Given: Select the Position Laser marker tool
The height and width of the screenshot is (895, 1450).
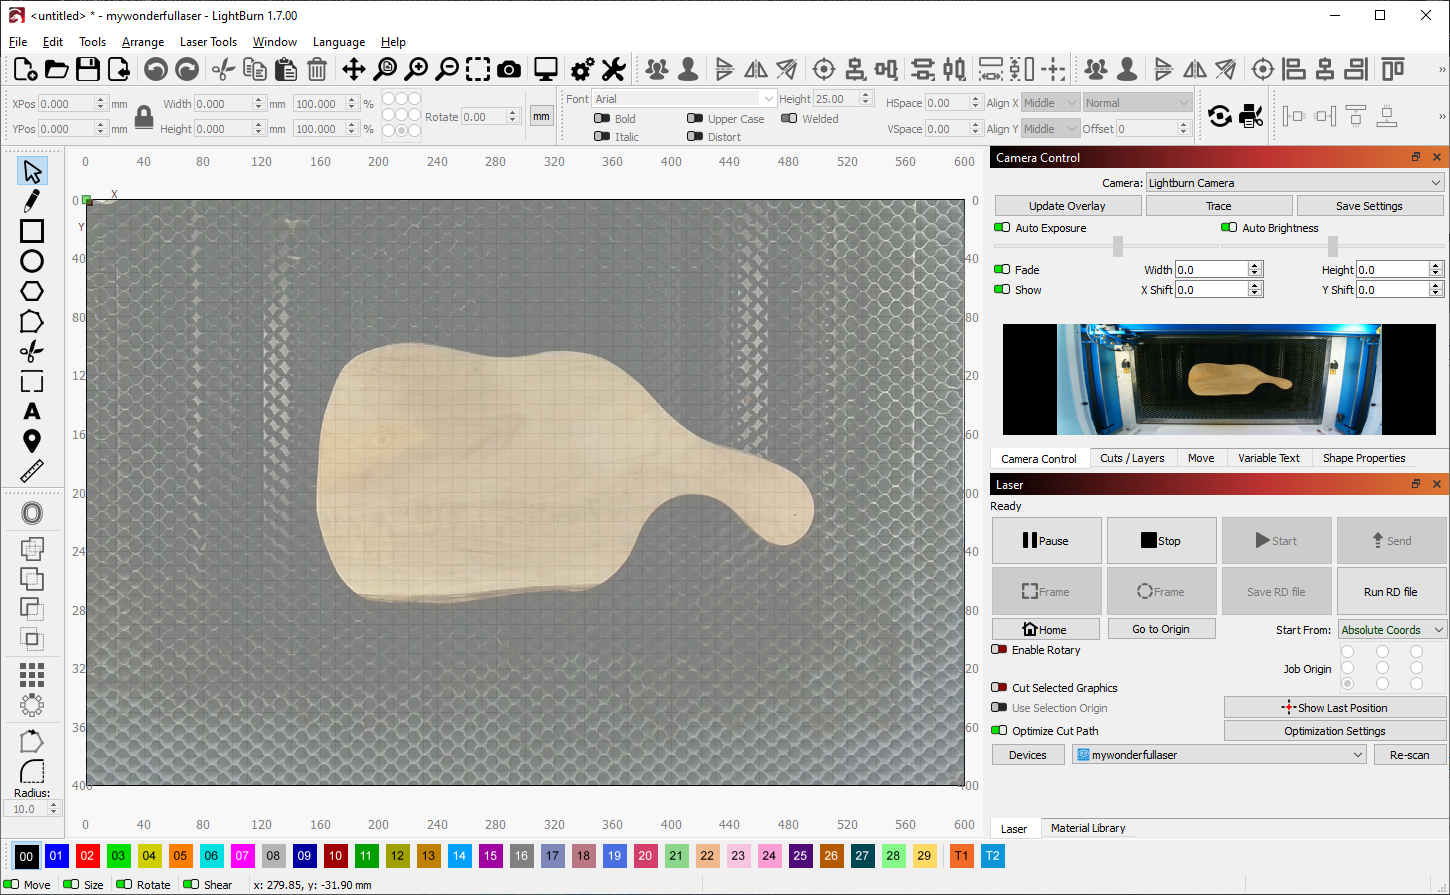Looking at the screenshot, I should (32, 441).
